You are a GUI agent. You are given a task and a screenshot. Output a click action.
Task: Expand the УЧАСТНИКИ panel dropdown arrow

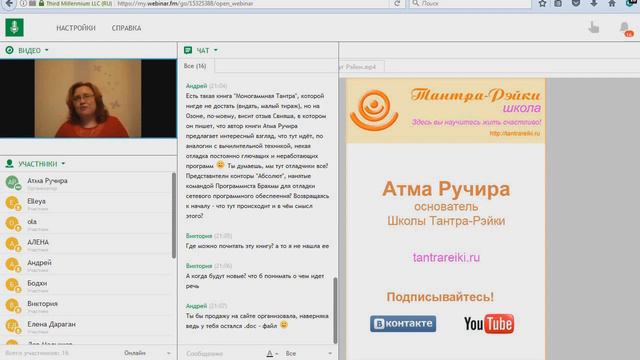[x=63, y=164]
